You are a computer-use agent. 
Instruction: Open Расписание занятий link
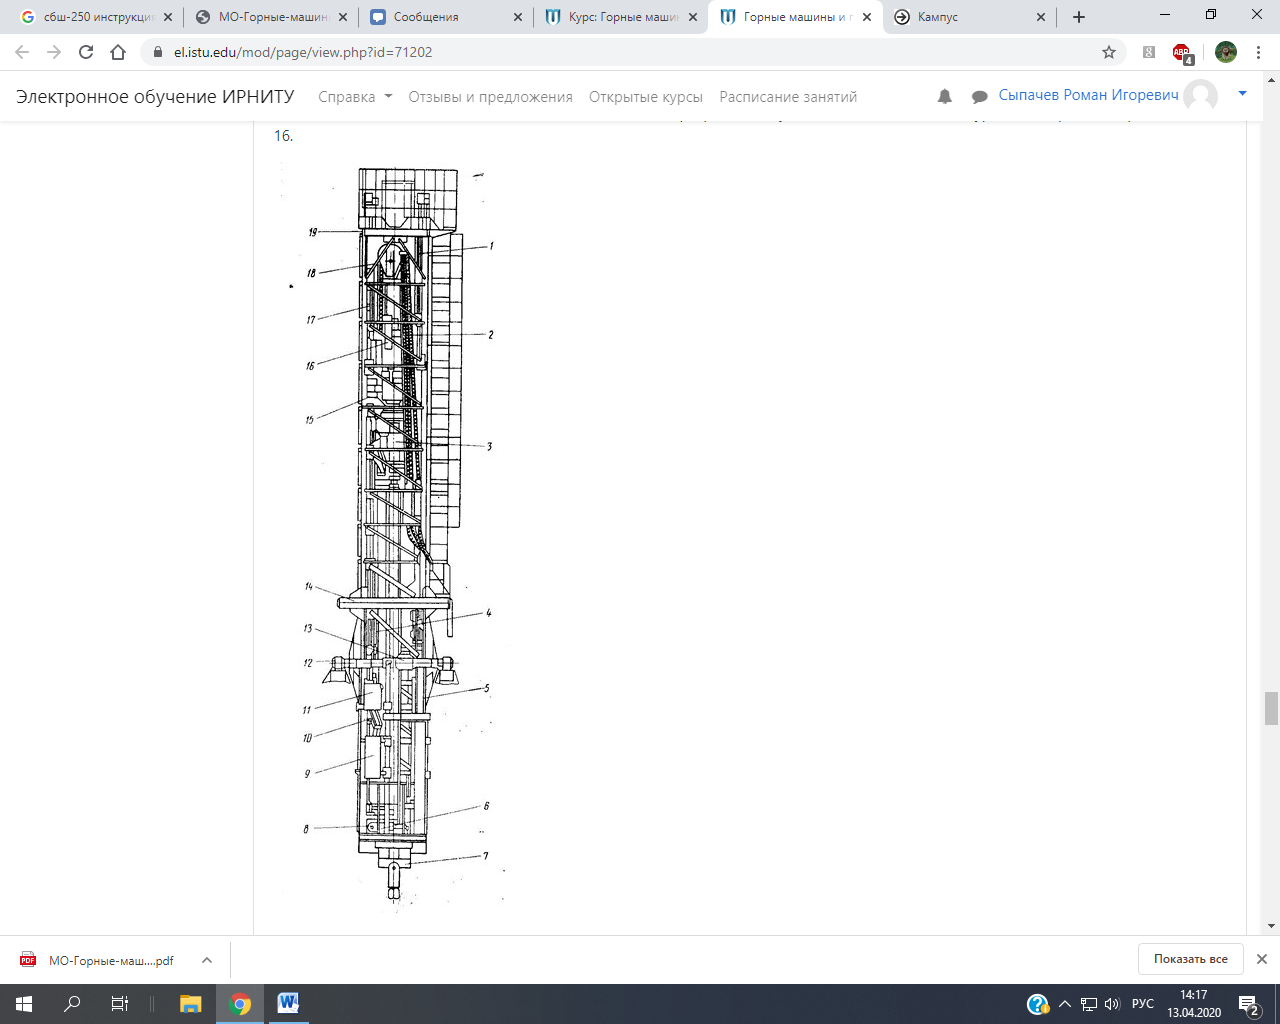pyautogui.click(x=788, y=97)
